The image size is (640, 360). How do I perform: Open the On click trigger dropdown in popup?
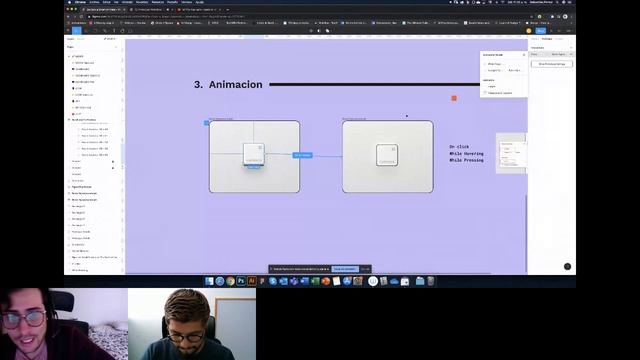(494, 64)
